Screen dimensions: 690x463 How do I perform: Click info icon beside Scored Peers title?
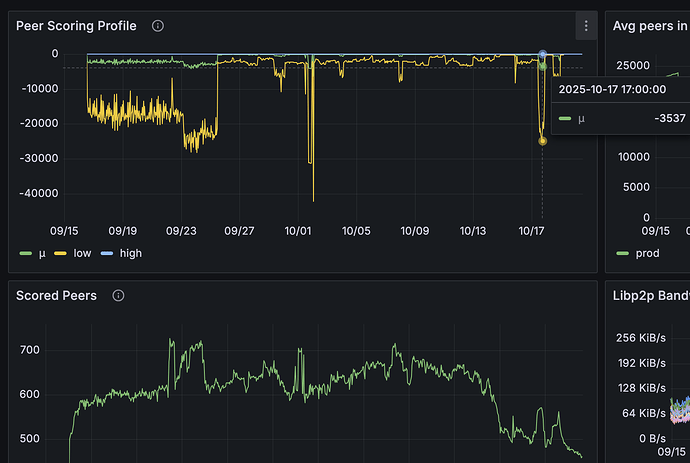coord(118,296)
